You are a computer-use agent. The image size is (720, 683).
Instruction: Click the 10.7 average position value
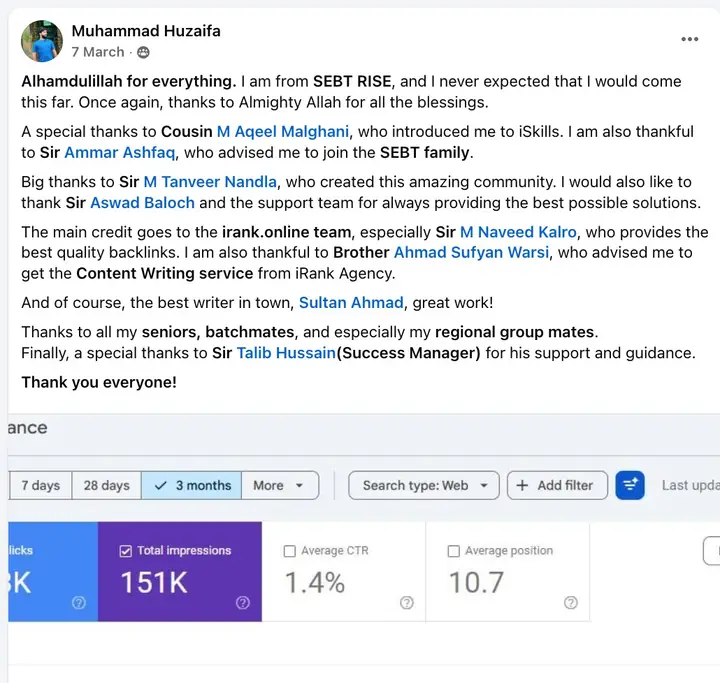pyautogui.click(x=476, y=583)
